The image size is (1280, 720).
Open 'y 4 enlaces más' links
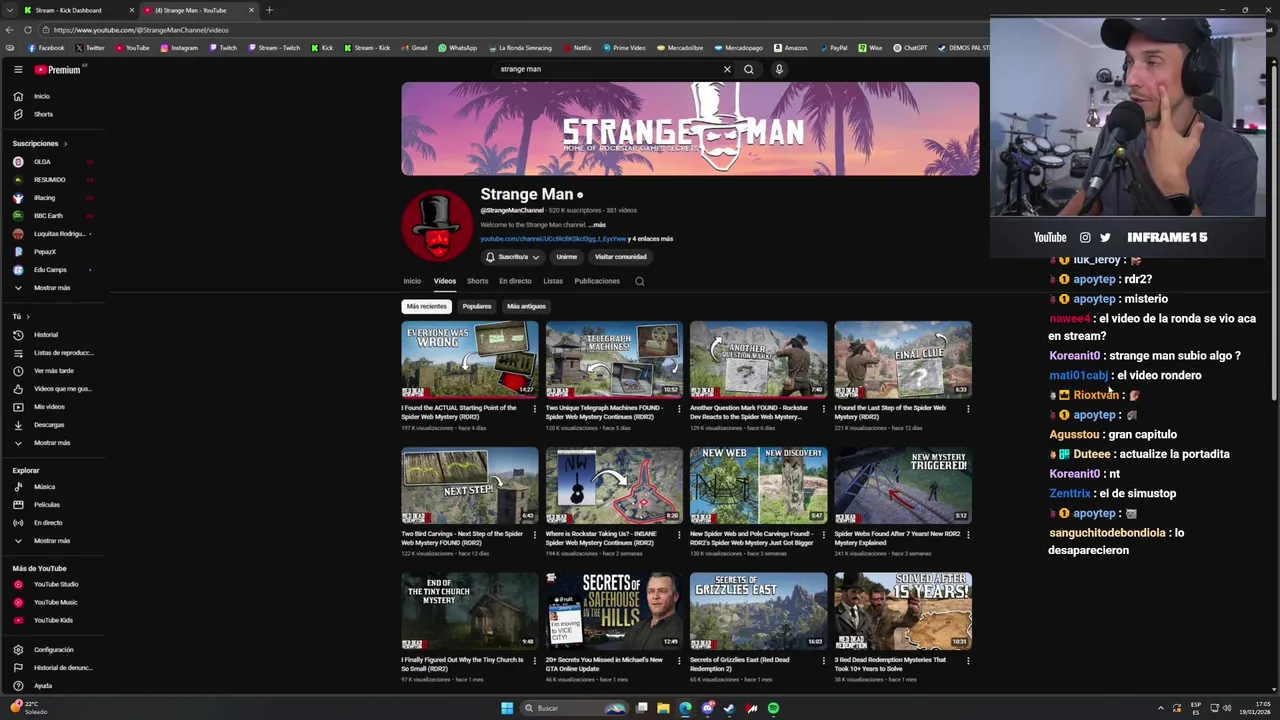[x=651, y=239]
